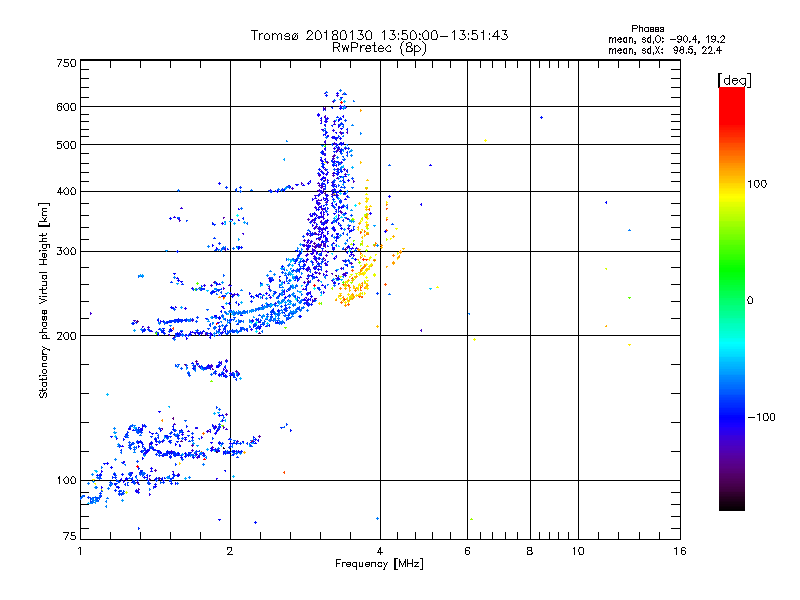Click the 'Phases' header label
Viewport: 800px width, 600px height.
point(647,29)
